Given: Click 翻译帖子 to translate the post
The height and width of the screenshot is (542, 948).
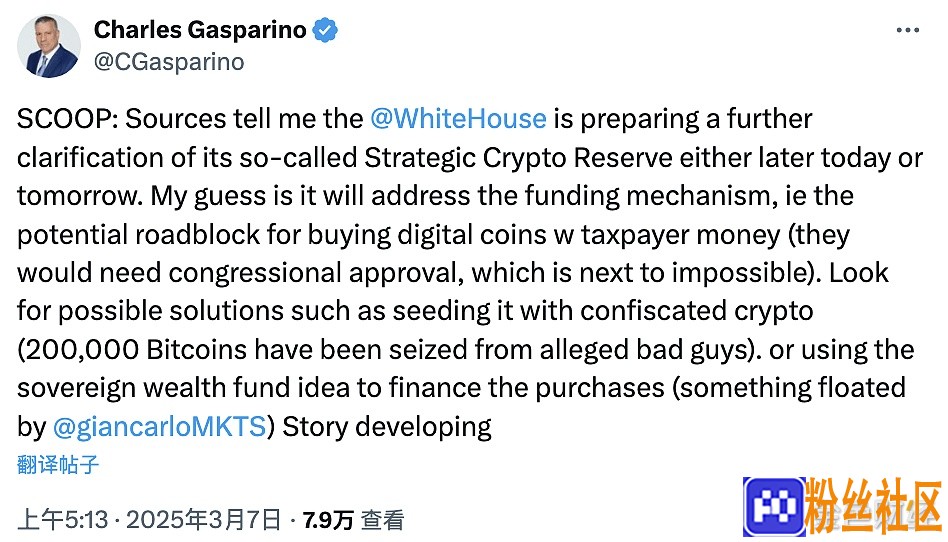Looking at the screenshot, I should [57, 465].
